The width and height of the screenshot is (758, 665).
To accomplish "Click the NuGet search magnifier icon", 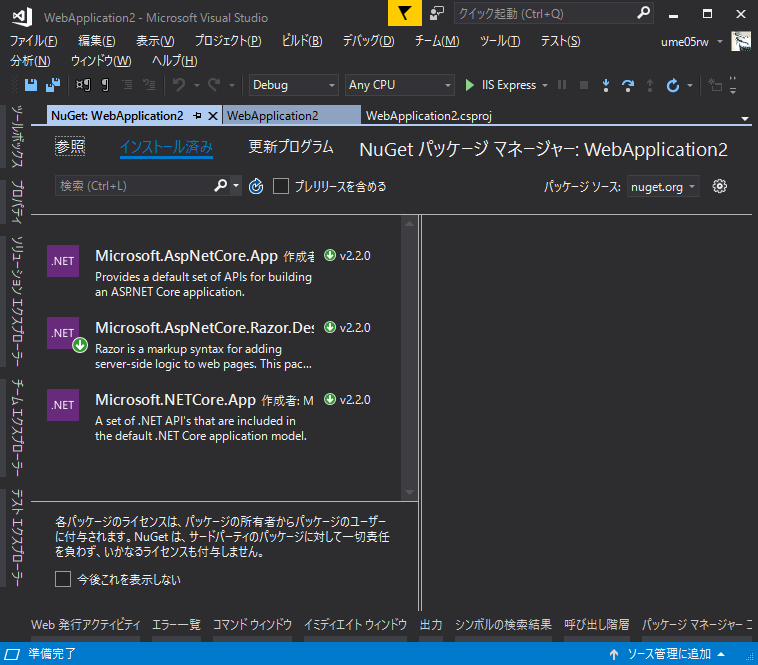I will pos(220,186).
